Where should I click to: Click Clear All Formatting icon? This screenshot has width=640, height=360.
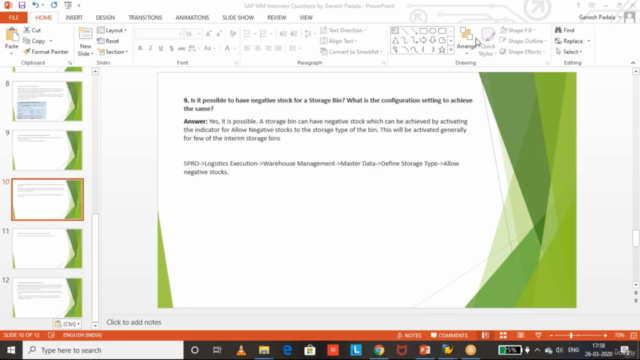[x=233, y=34]
